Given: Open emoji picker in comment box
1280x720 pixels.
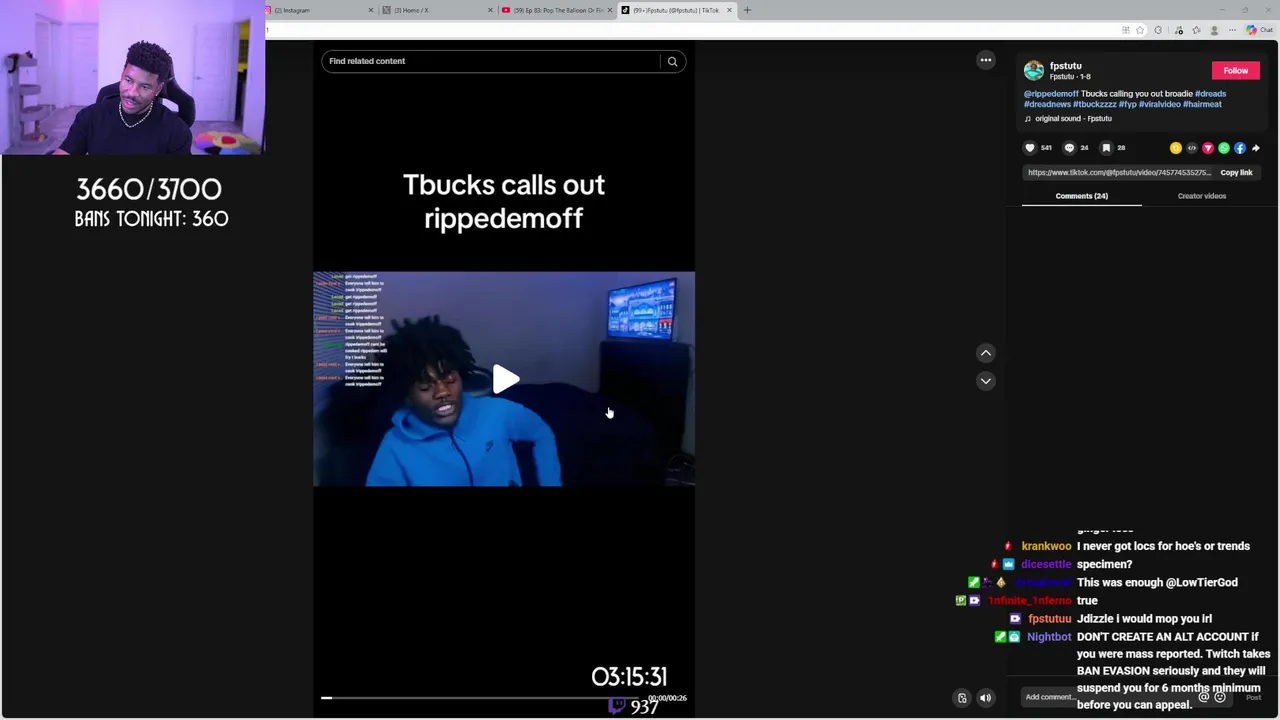Looking at the screenshot, I should click(1220, 697).
